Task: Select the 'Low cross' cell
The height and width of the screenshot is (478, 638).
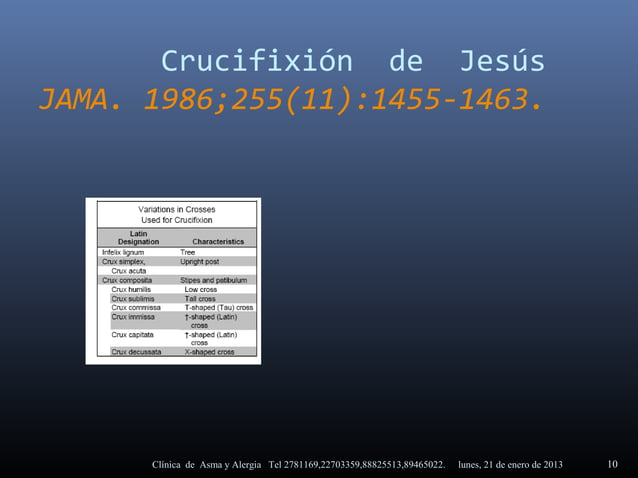Action: coord(201,290)
